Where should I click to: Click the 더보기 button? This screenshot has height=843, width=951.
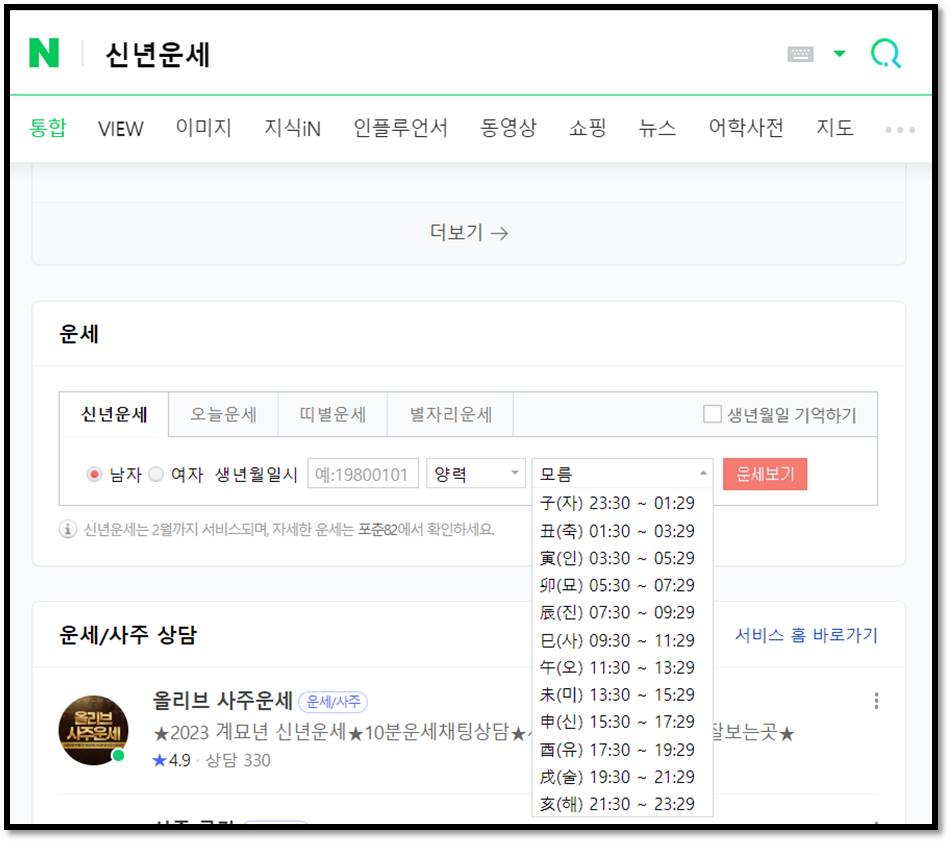tap(468, 232)
